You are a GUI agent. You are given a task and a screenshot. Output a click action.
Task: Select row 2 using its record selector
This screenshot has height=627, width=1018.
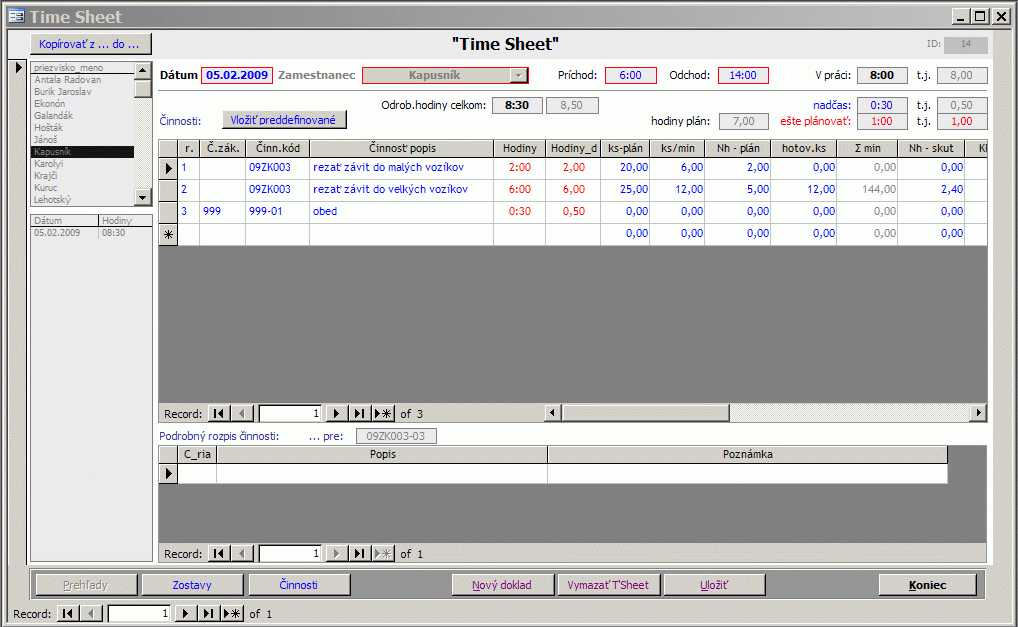(x=168, y=190)
